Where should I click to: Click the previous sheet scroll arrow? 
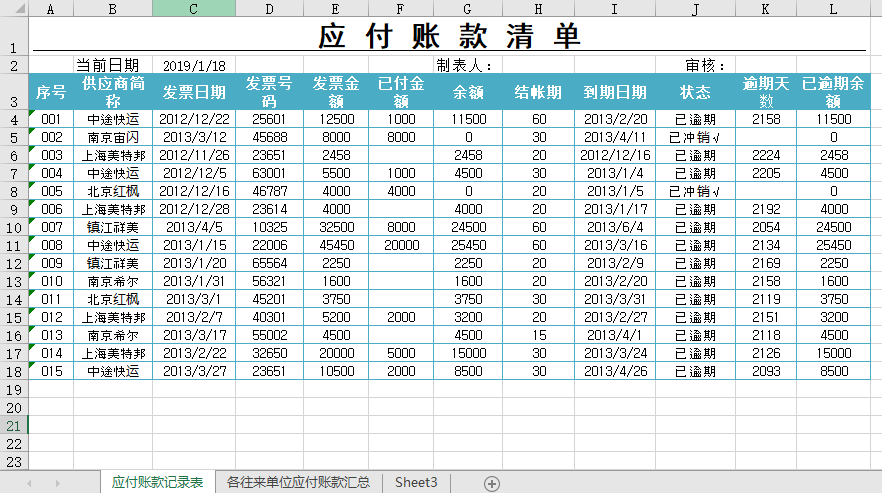pyautogui.click(x=29, y=483)
